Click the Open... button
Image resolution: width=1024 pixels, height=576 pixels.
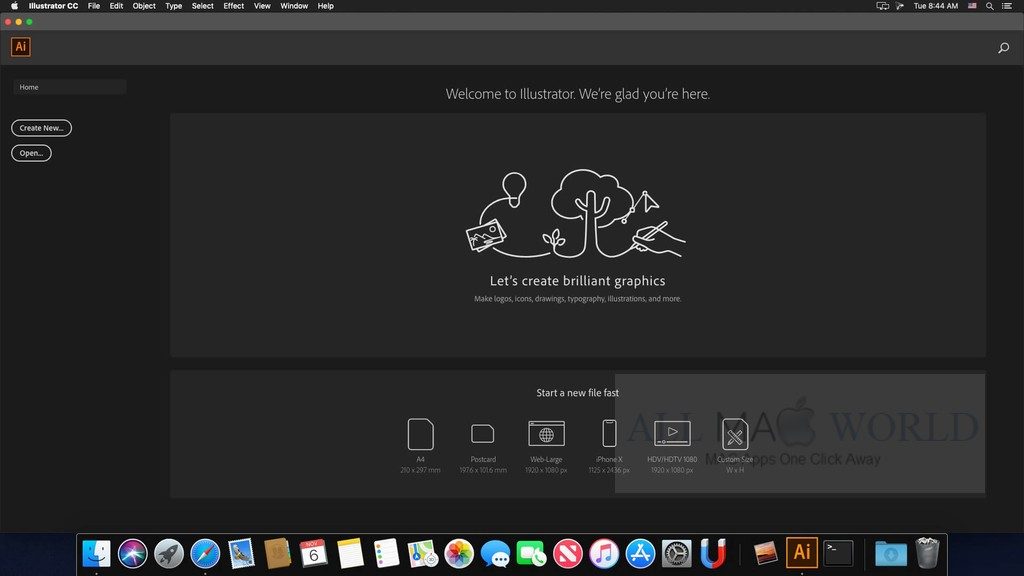[31, 153]
